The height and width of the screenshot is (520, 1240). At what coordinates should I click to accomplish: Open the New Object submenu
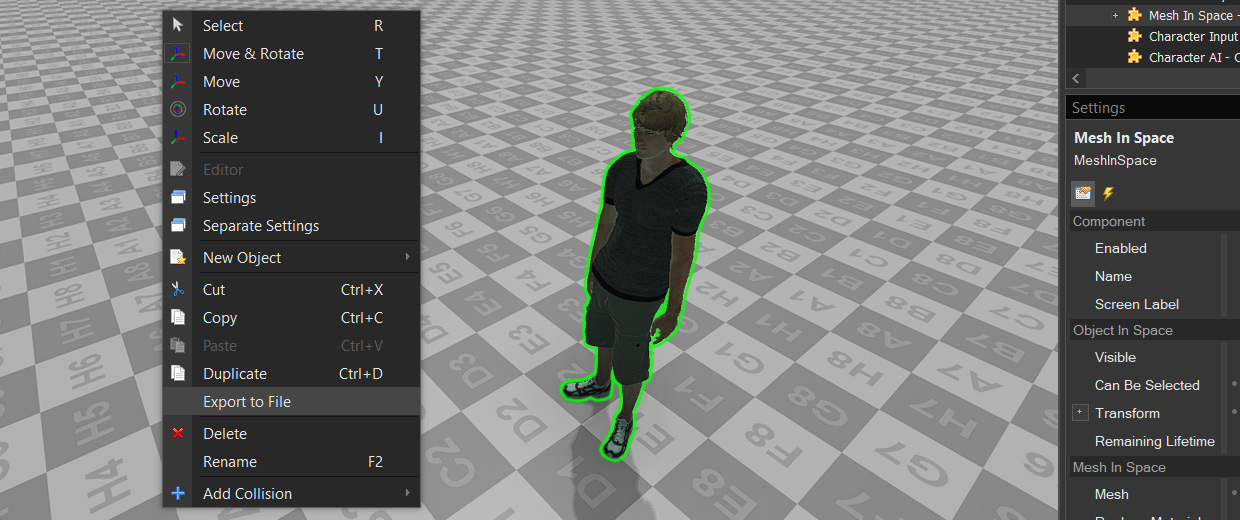click(x=290, y=257)
